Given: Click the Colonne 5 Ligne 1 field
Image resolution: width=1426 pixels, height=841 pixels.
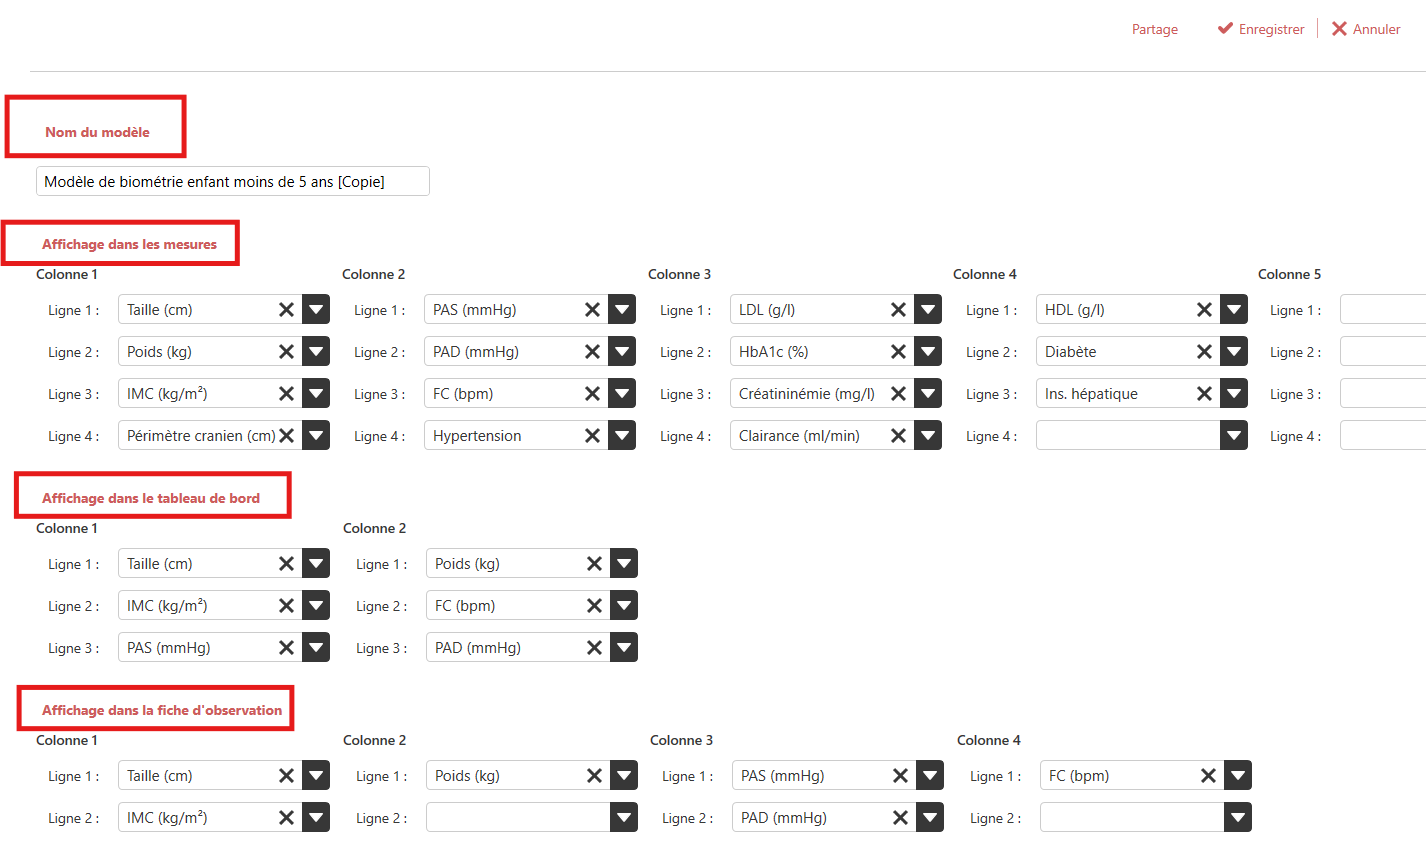Looking at the screenshot, I should [1382, 310].
